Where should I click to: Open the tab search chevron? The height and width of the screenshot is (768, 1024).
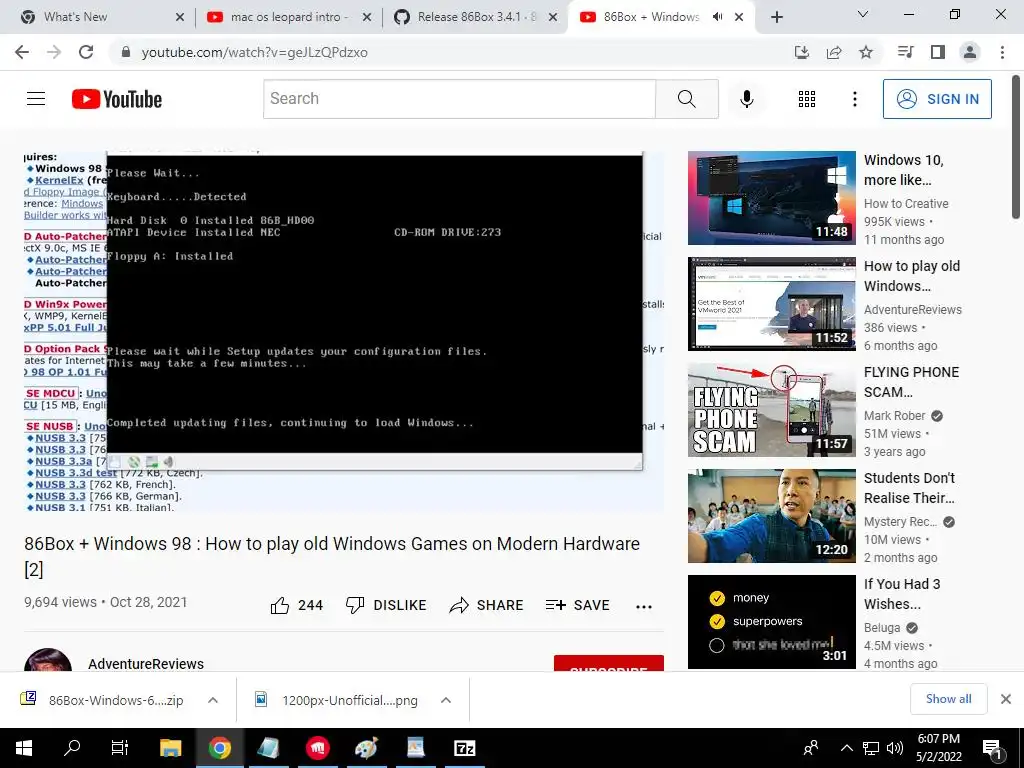[x=863, y=14]
